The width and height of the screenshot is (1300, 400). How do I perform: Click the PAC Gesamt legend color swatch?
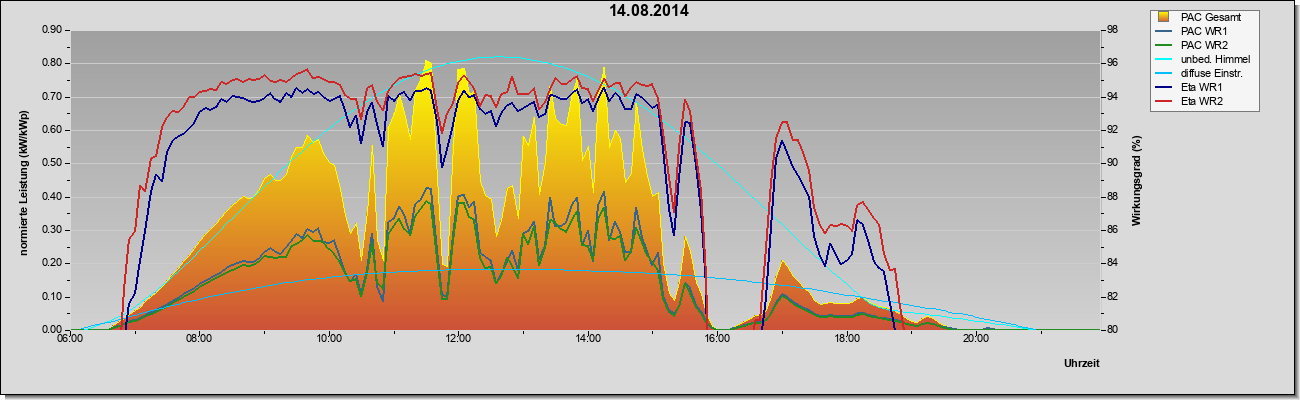point(1164,17)
